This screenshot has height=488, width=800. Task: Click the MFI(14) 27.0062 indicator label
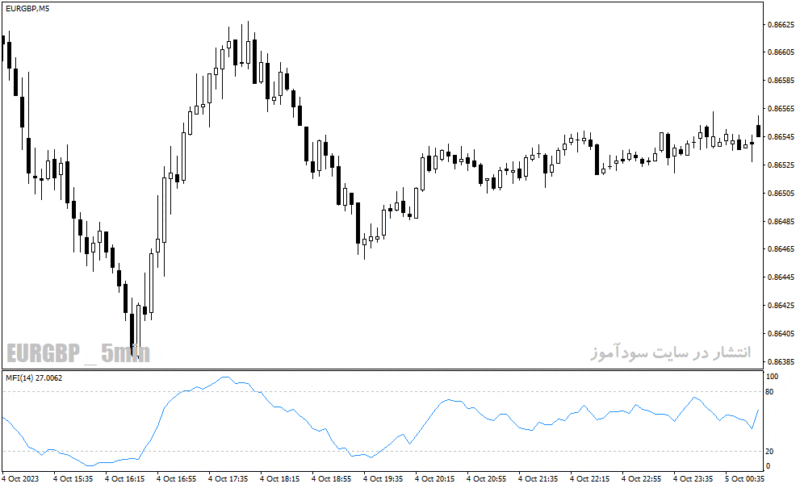34,378
